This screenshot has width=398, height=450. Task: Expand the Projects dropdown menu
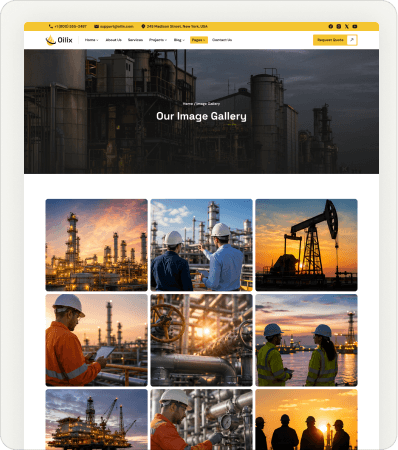pyautogui.click(x=158, y=40)
